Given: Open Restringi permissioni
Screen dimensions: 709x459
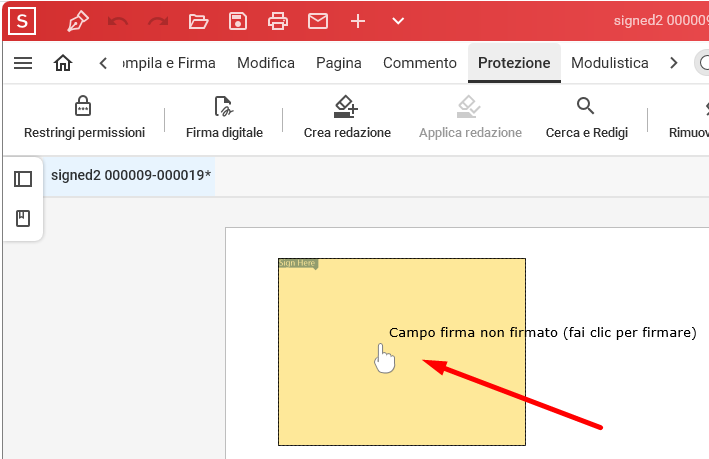Looking at the screenshot, I should pos(84,118).
